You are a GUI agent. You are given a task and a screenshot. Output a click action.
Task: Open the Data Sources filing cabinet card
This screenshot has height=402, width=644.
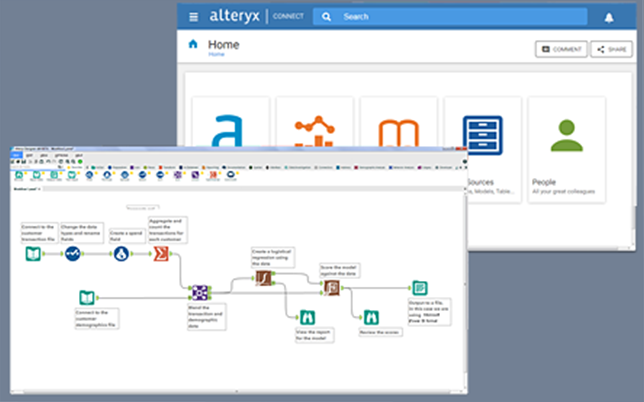(483, 150)
